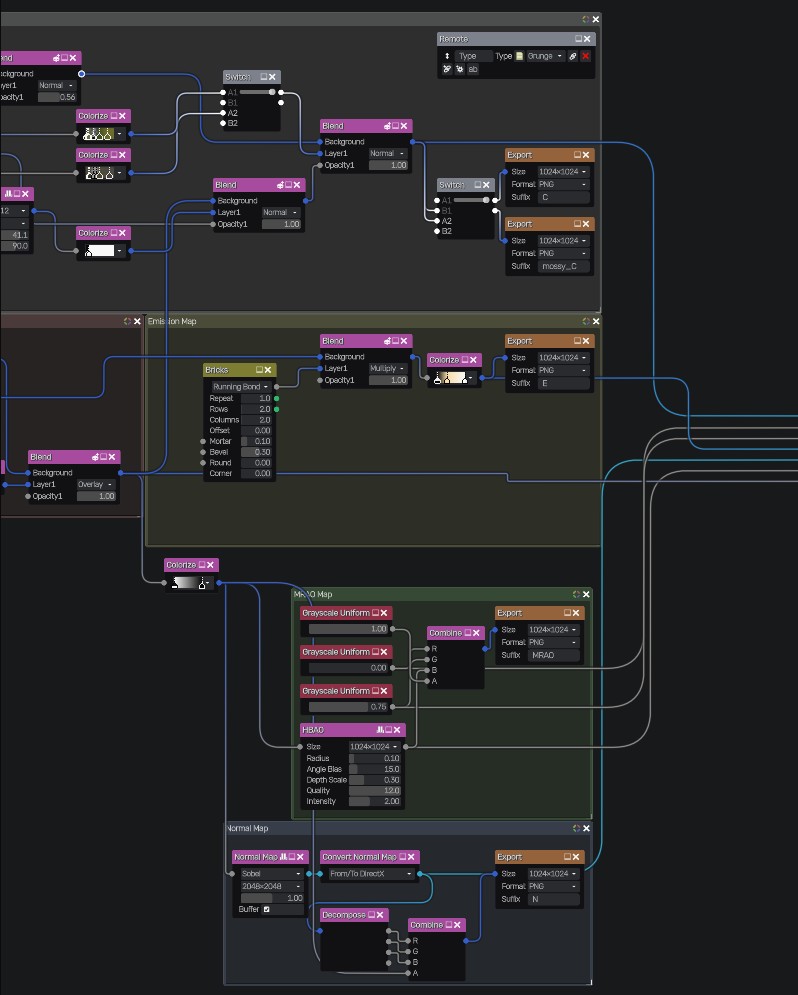Open Format PNG dropdown on mossy_C Export

click(563, 253)
